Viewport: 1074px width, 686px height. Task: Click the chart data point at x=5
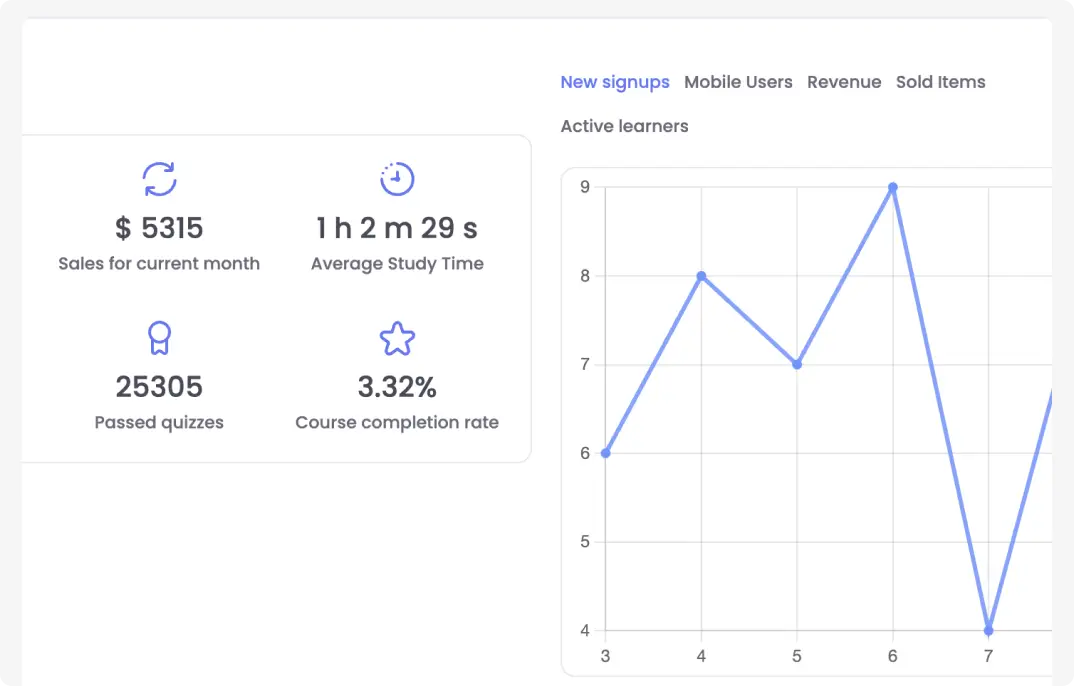pyautogui.click(x=797, y=364)
